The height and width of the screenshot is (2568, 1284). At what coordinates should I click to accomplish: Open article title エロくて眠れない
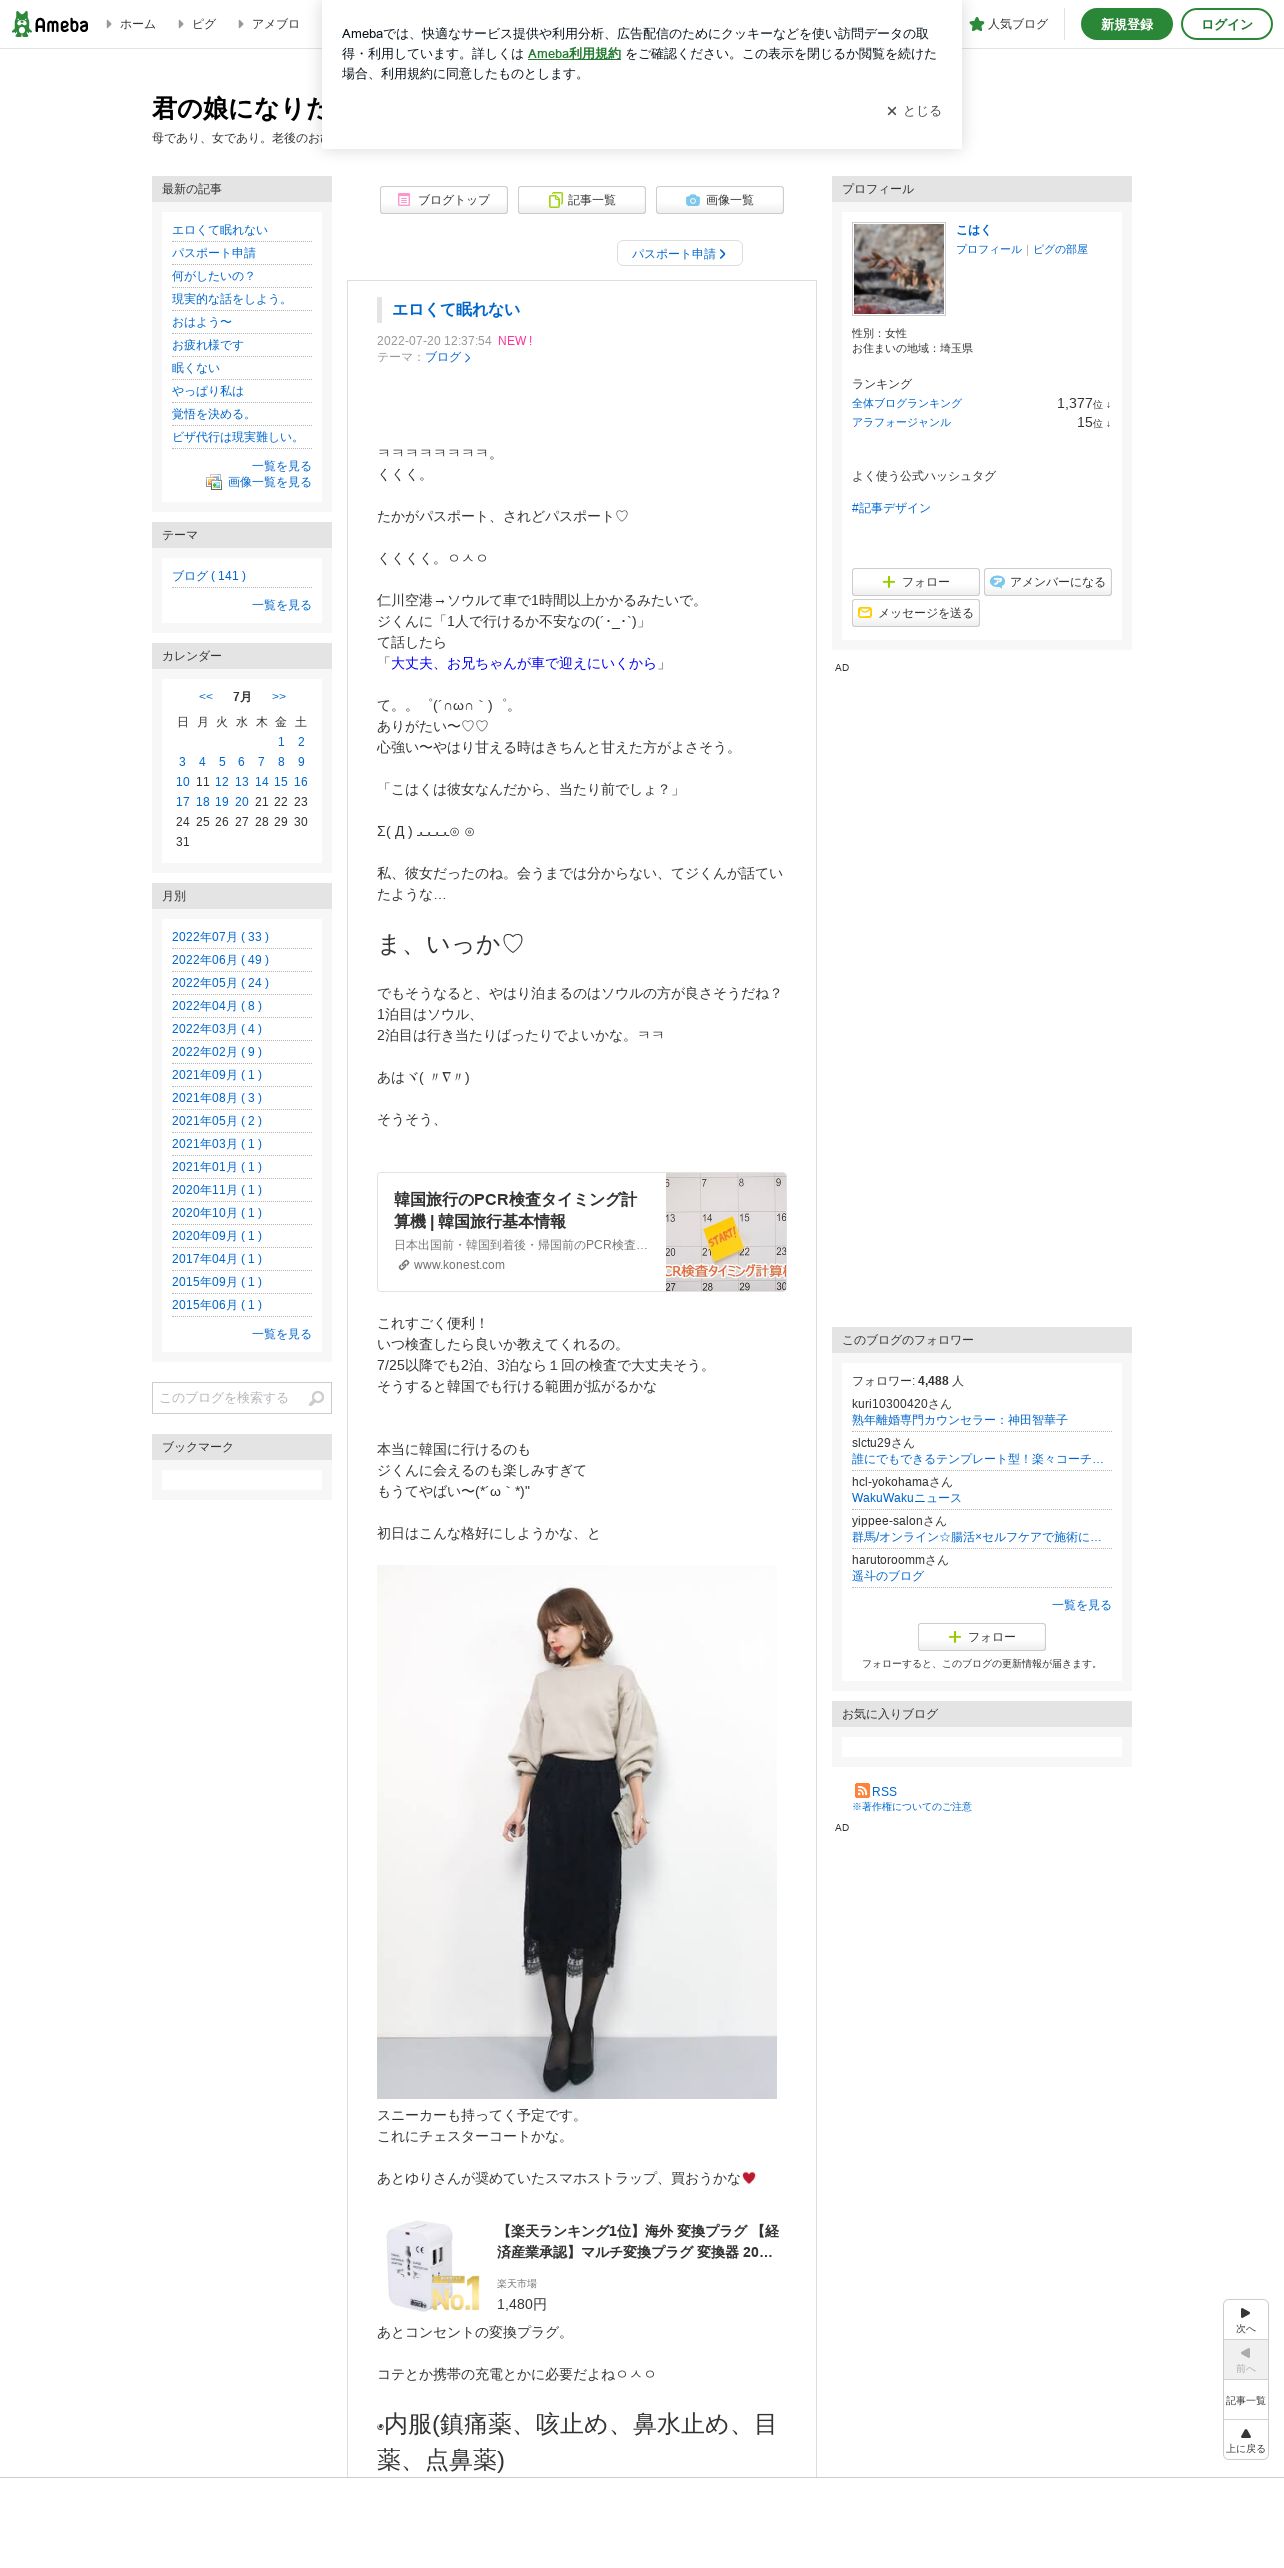[x=456, y=310]
